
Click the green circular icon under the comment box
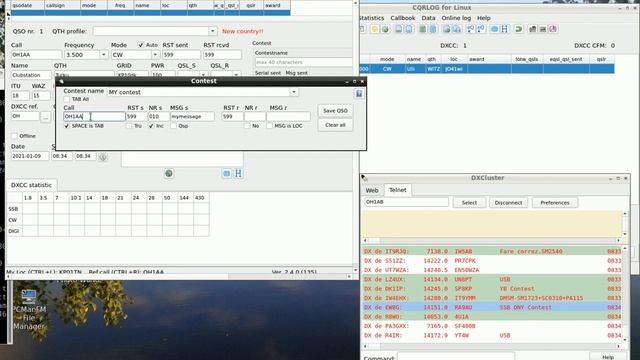pyautogui.click(x=169, y=173)
